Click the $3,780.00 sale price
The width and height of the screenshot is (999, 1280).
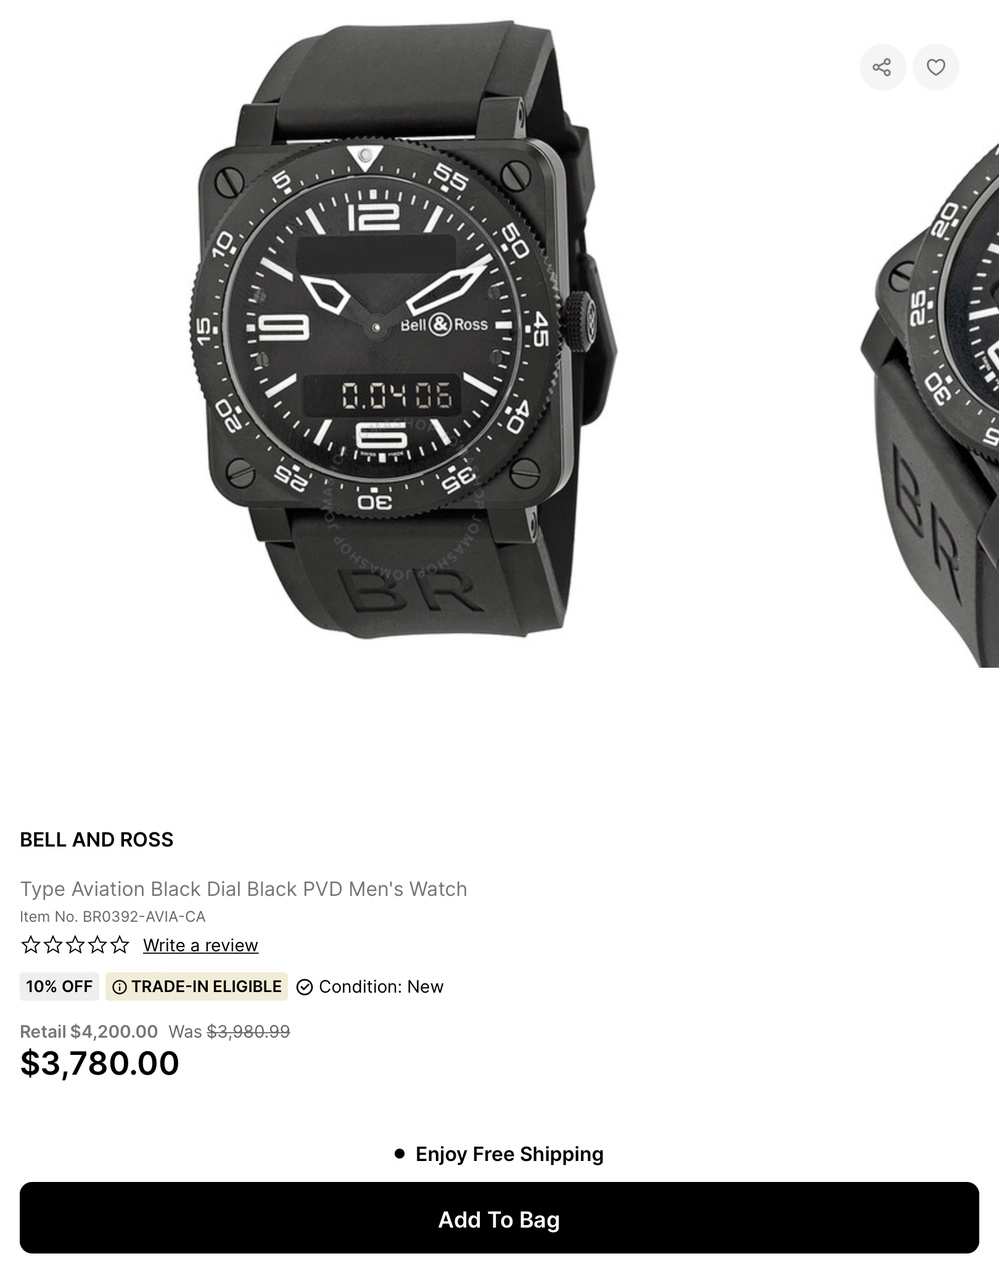pos(100,1063)
